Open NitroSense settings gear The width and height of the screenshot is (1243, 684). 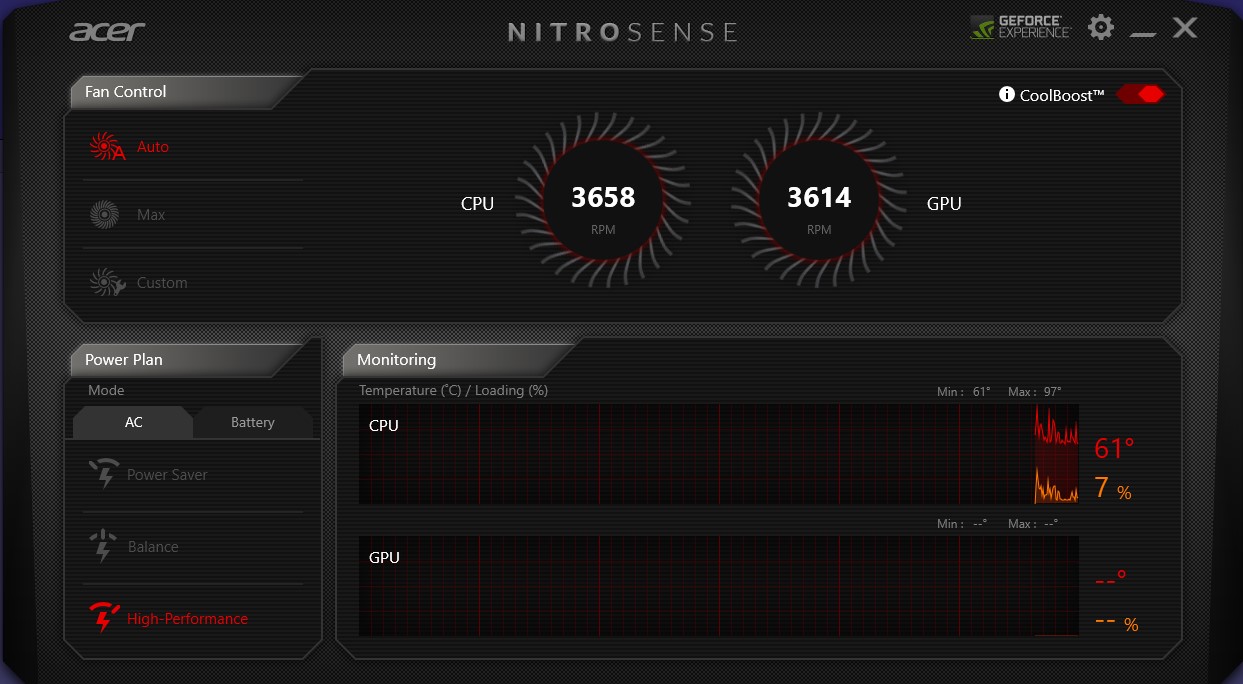pyautogui.click(x=1101, y=27)
